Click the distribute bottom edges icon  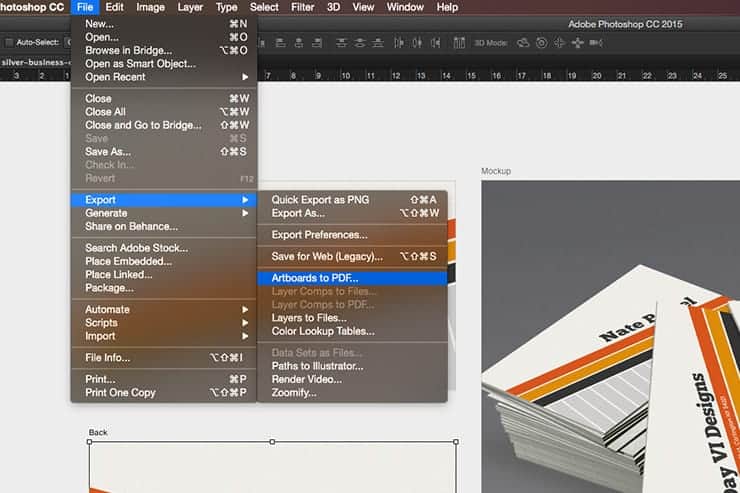pos(378,43)
